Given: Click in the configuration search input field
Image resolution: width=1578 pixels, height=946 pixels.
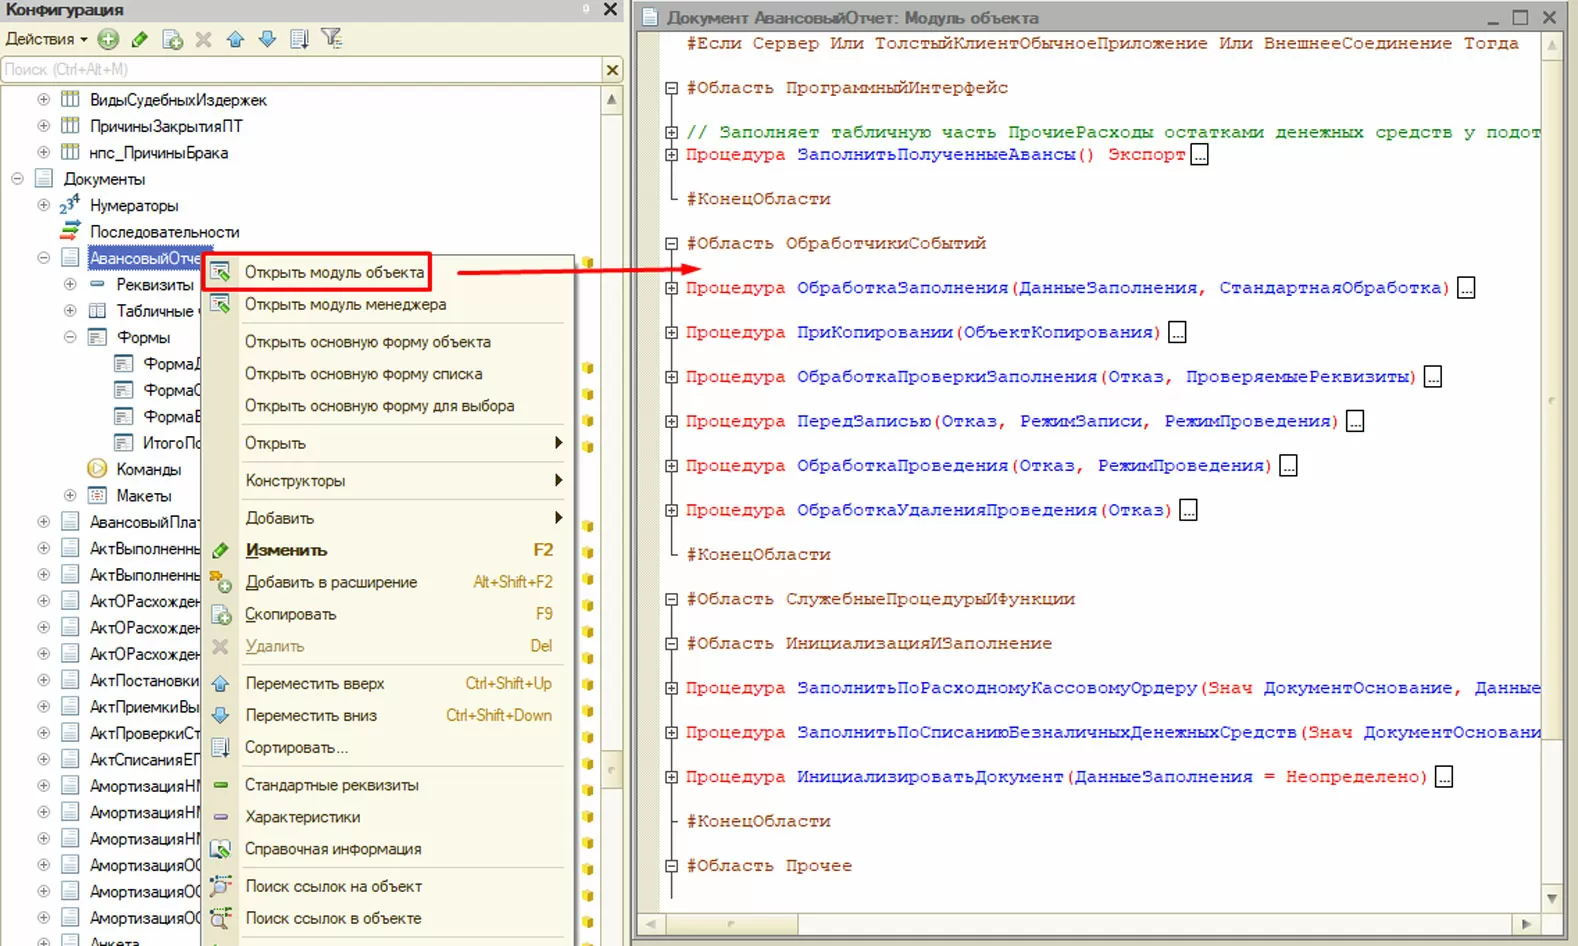Looking at the screenshot, I should (300, 69).
